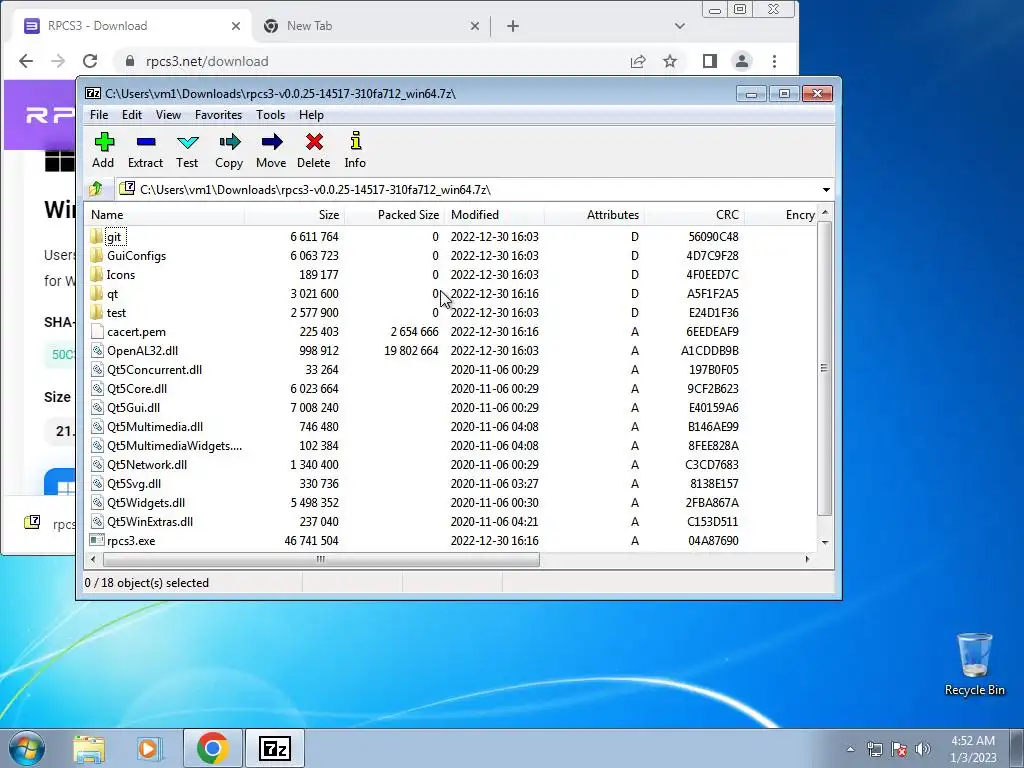
Task: Open the Favorites menu
Action: tap(219, 115)
